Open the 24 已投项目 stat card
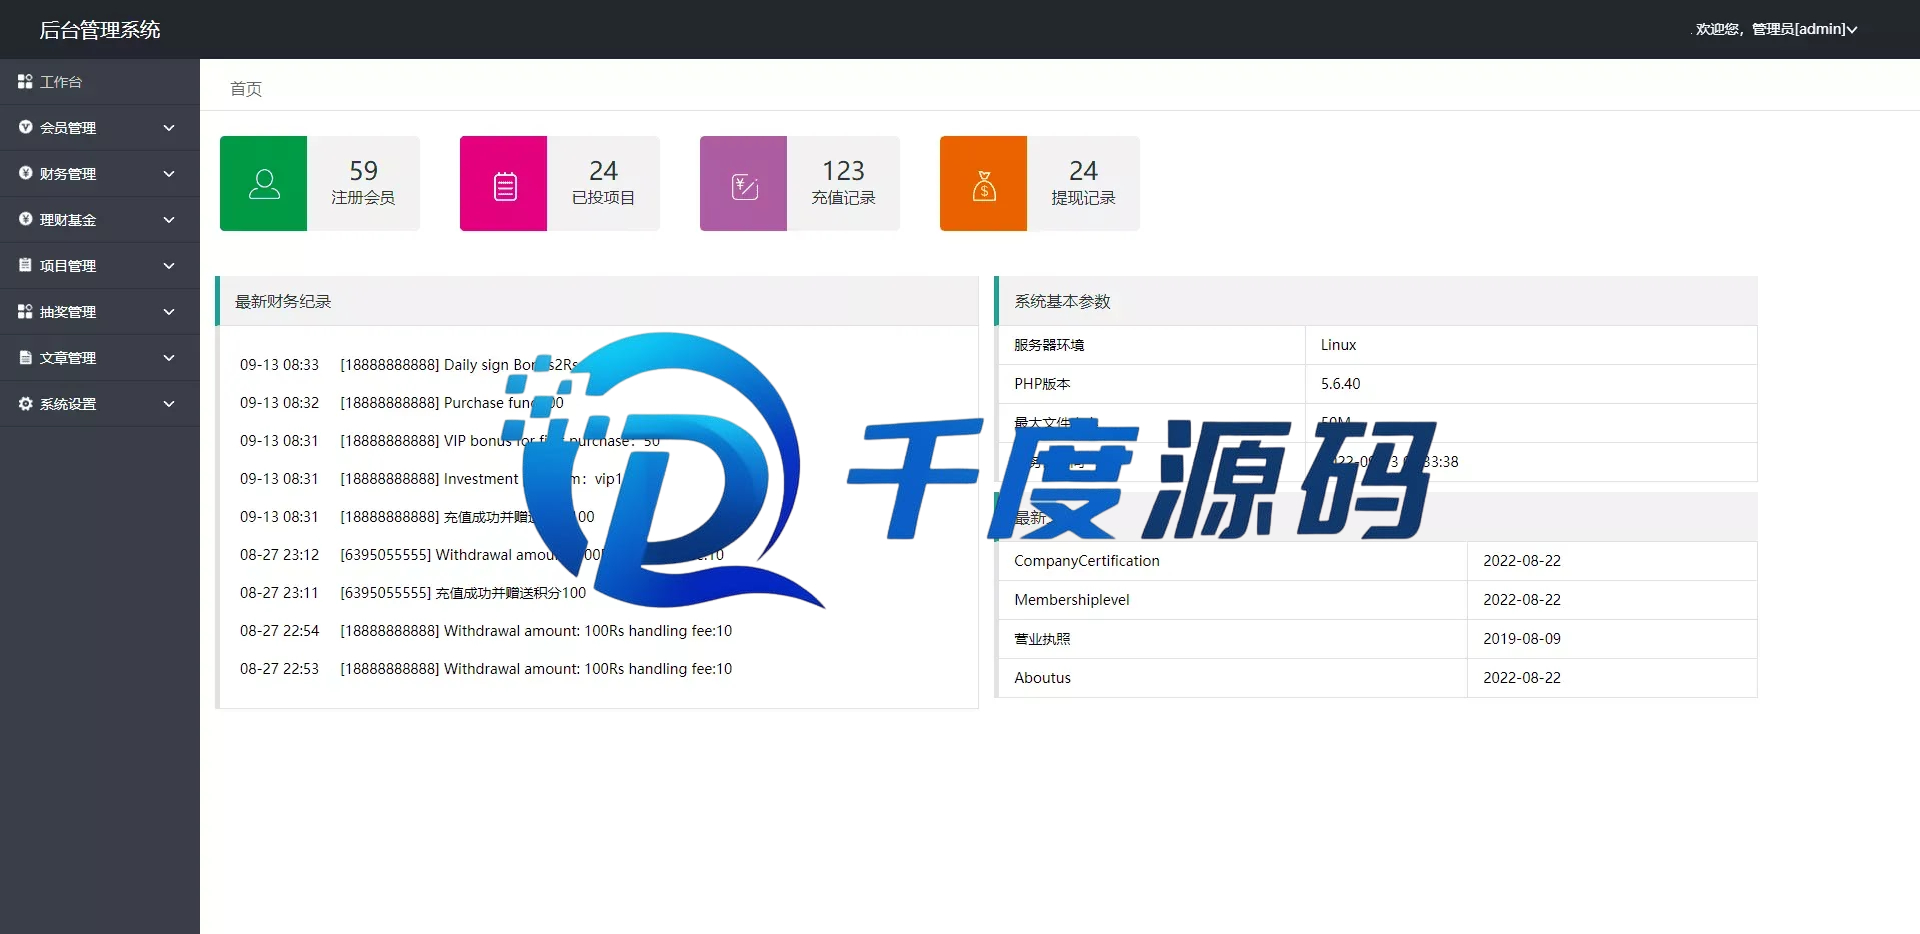This screenshot has height=934, width=1920. 560,183
